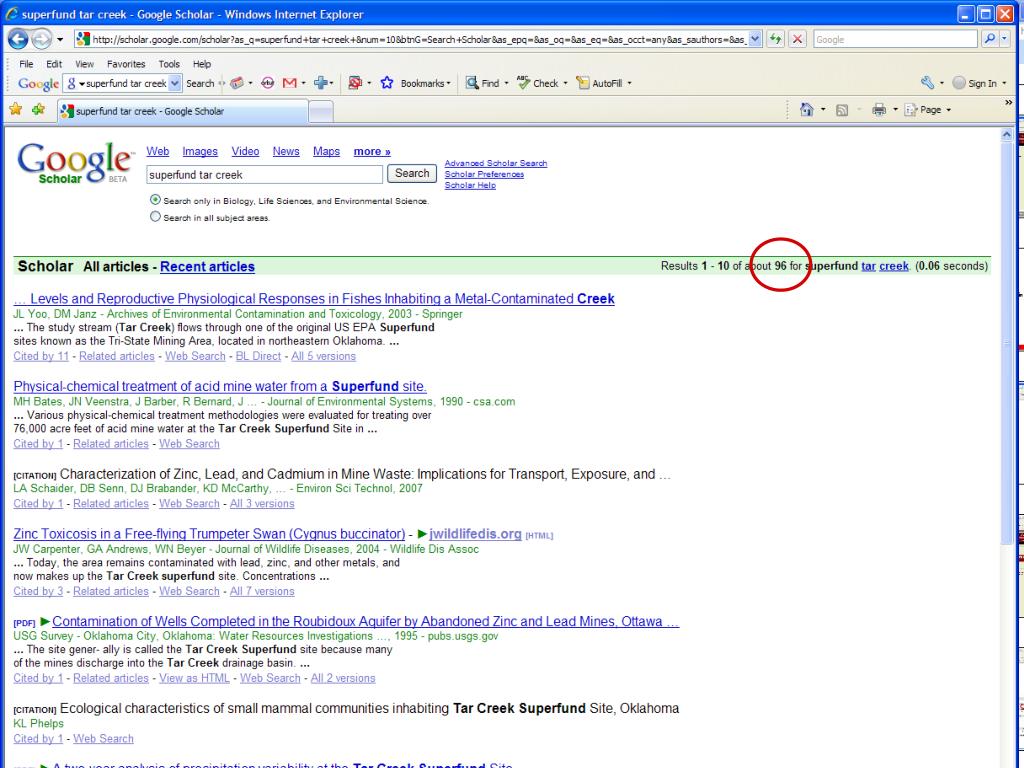Select Search in all subject areas radio
This screenshot has height=768, width=1024.
tap(155, 217)
